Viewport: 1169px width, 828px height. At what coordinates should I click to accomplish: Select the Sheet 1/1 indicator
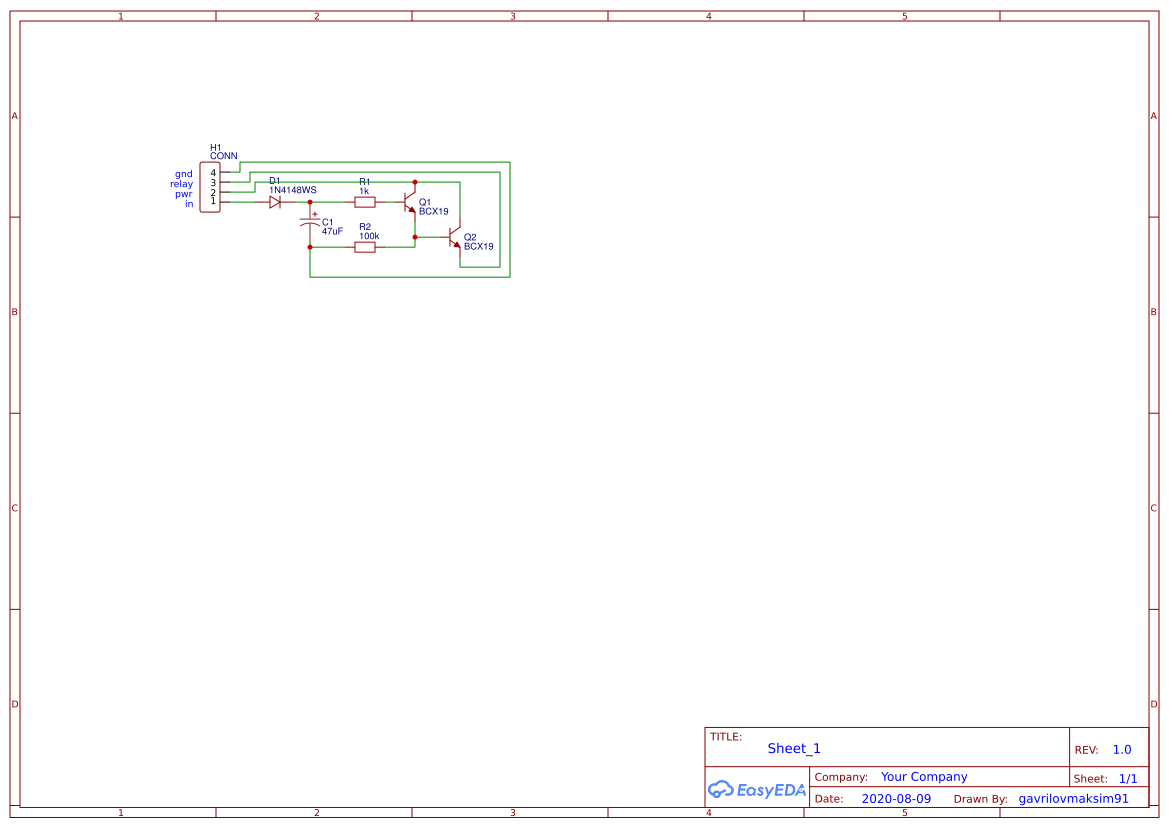coord(1128,778)
